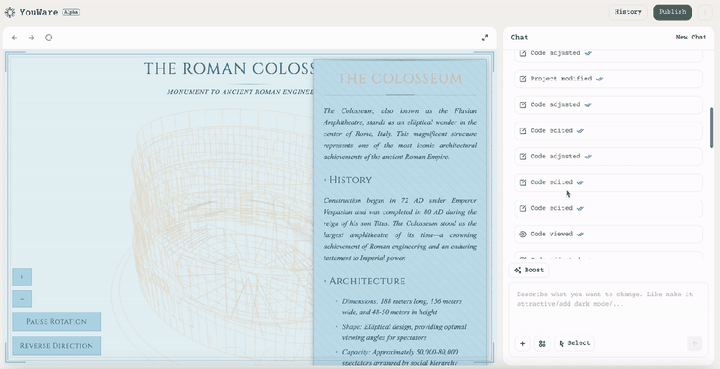The image size is (720, 369).
Task: Click the browser back arrow icon
Action: pyautogui.click(x=15, y=38)
